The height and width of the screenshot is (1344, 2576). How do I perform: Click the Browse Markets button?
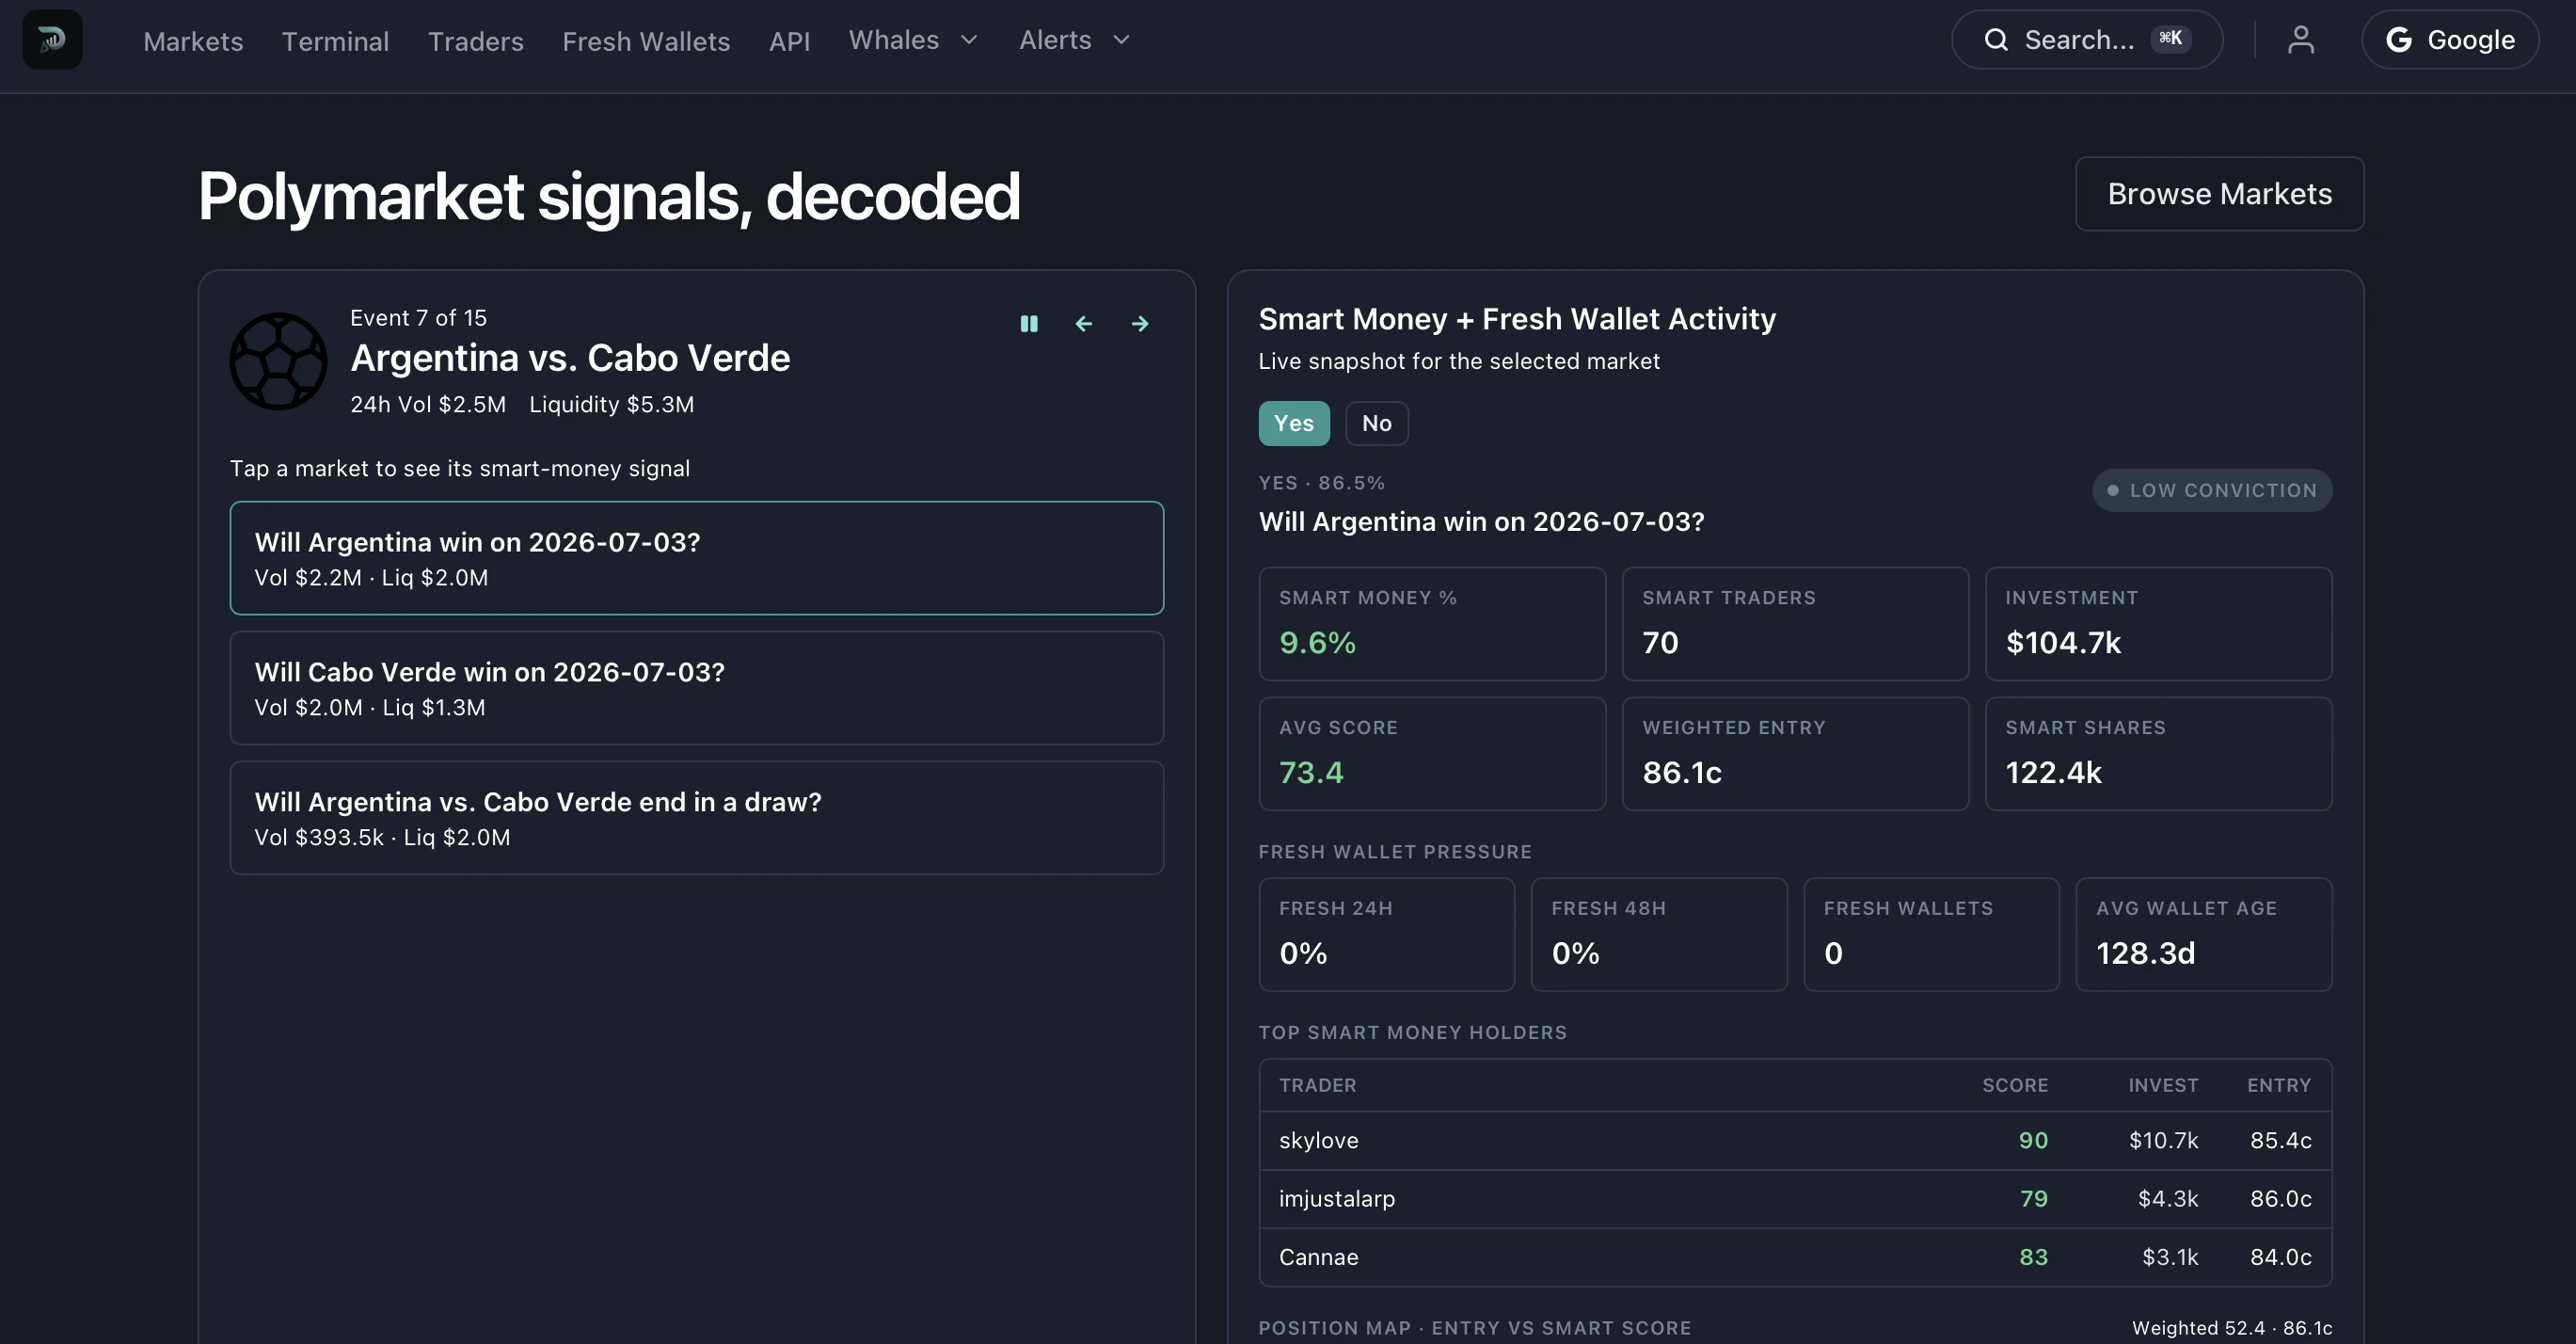[2219, 194]
